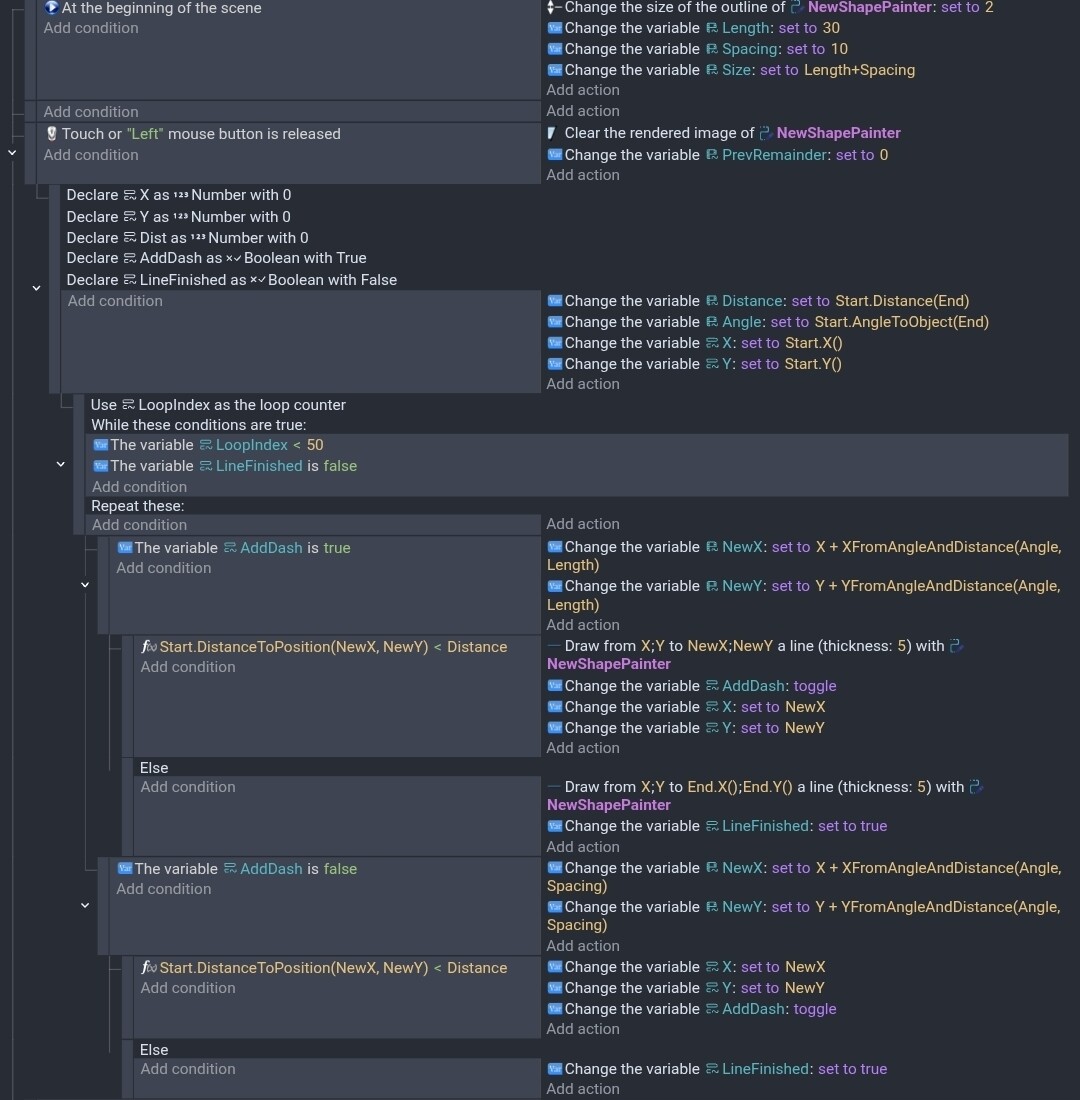Collapse the While loop event
1080x1100 pixels.
pos(61,464)
